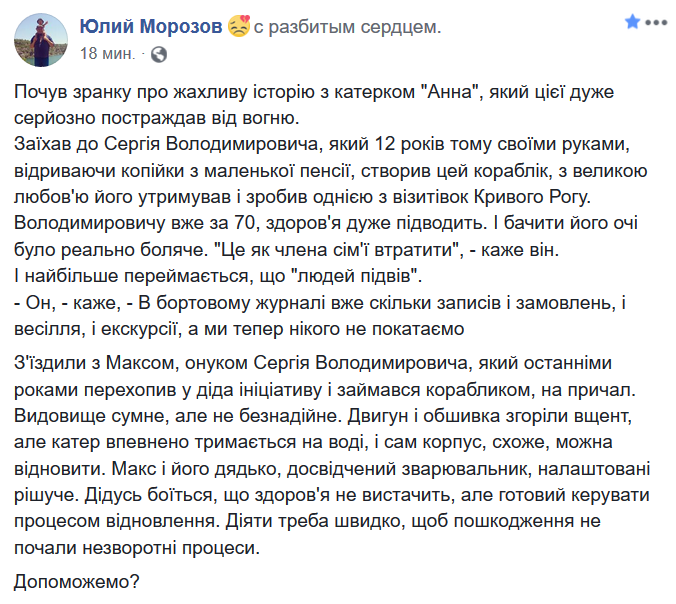The height and width of the screenshot is (604, 676).
Task: Click the blue star icon
Action: [632, 22]
